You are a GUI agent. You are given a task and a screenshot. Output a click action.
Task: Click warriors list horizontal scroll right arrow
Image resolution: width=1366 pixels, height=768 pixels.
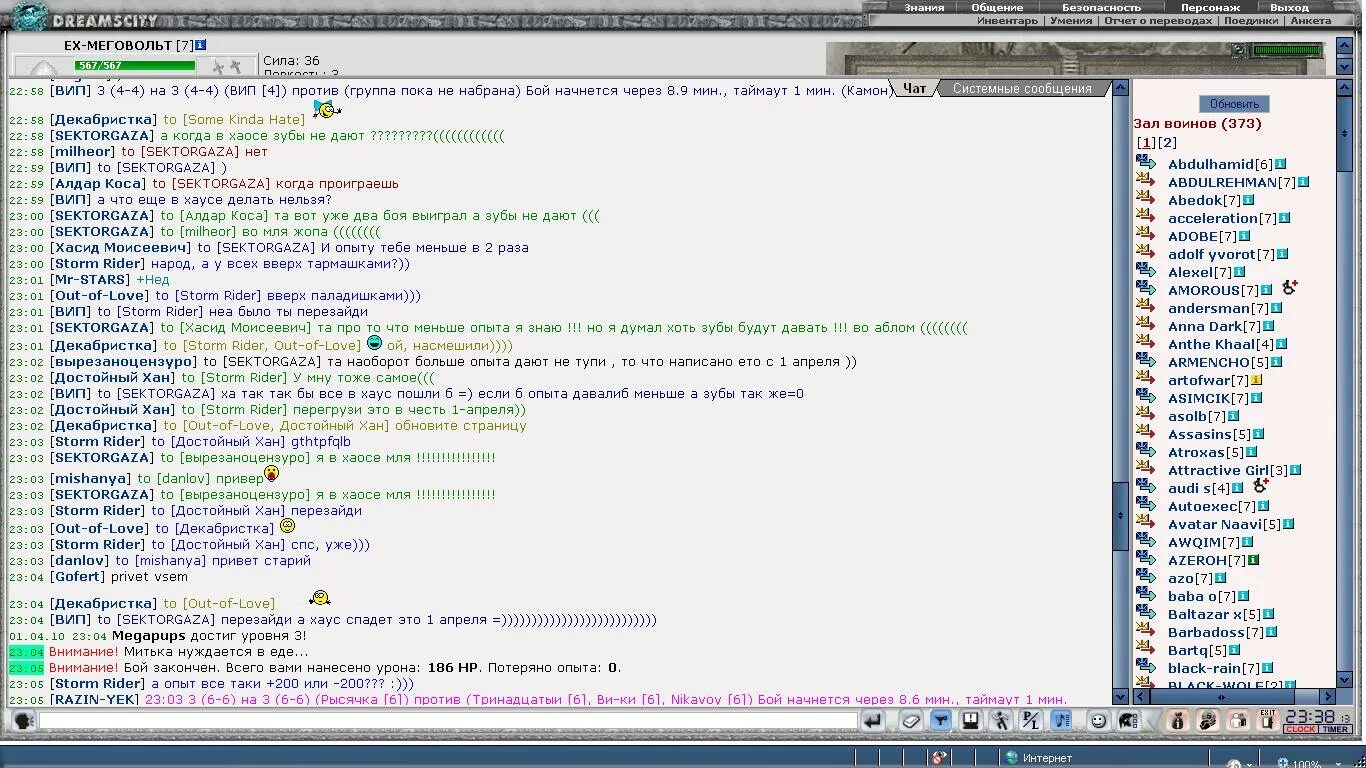point(1328,696)
